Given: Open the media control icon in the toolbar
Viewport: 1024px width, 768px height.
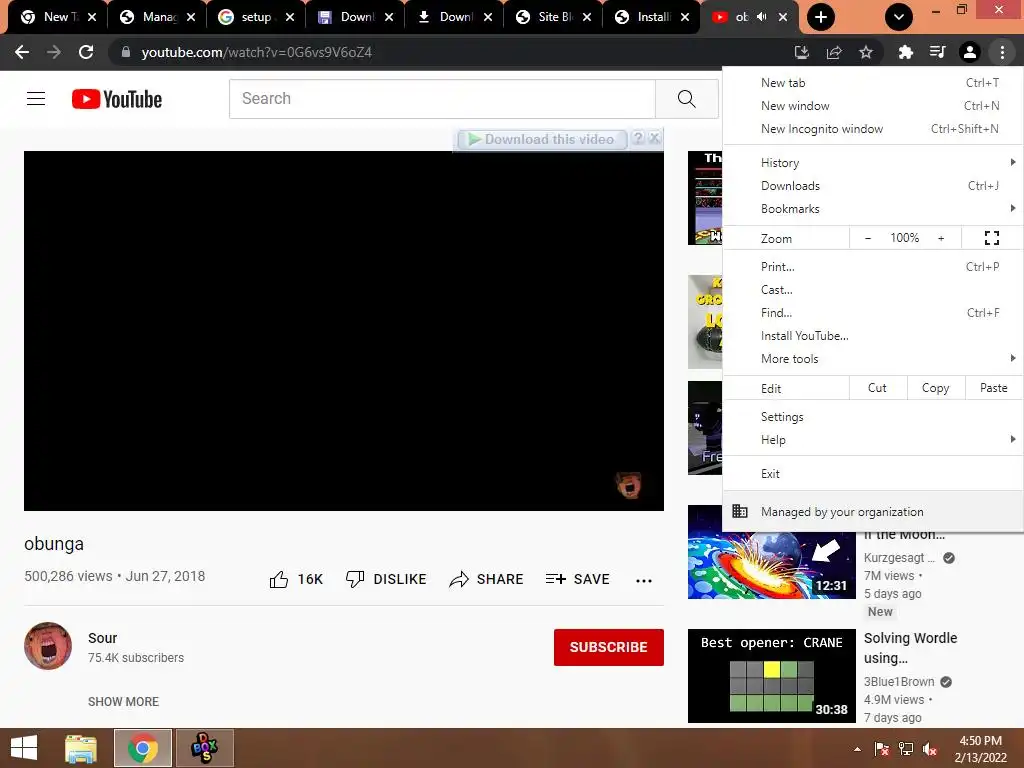Looking at the screenshot, I should (x=938, y=52).
